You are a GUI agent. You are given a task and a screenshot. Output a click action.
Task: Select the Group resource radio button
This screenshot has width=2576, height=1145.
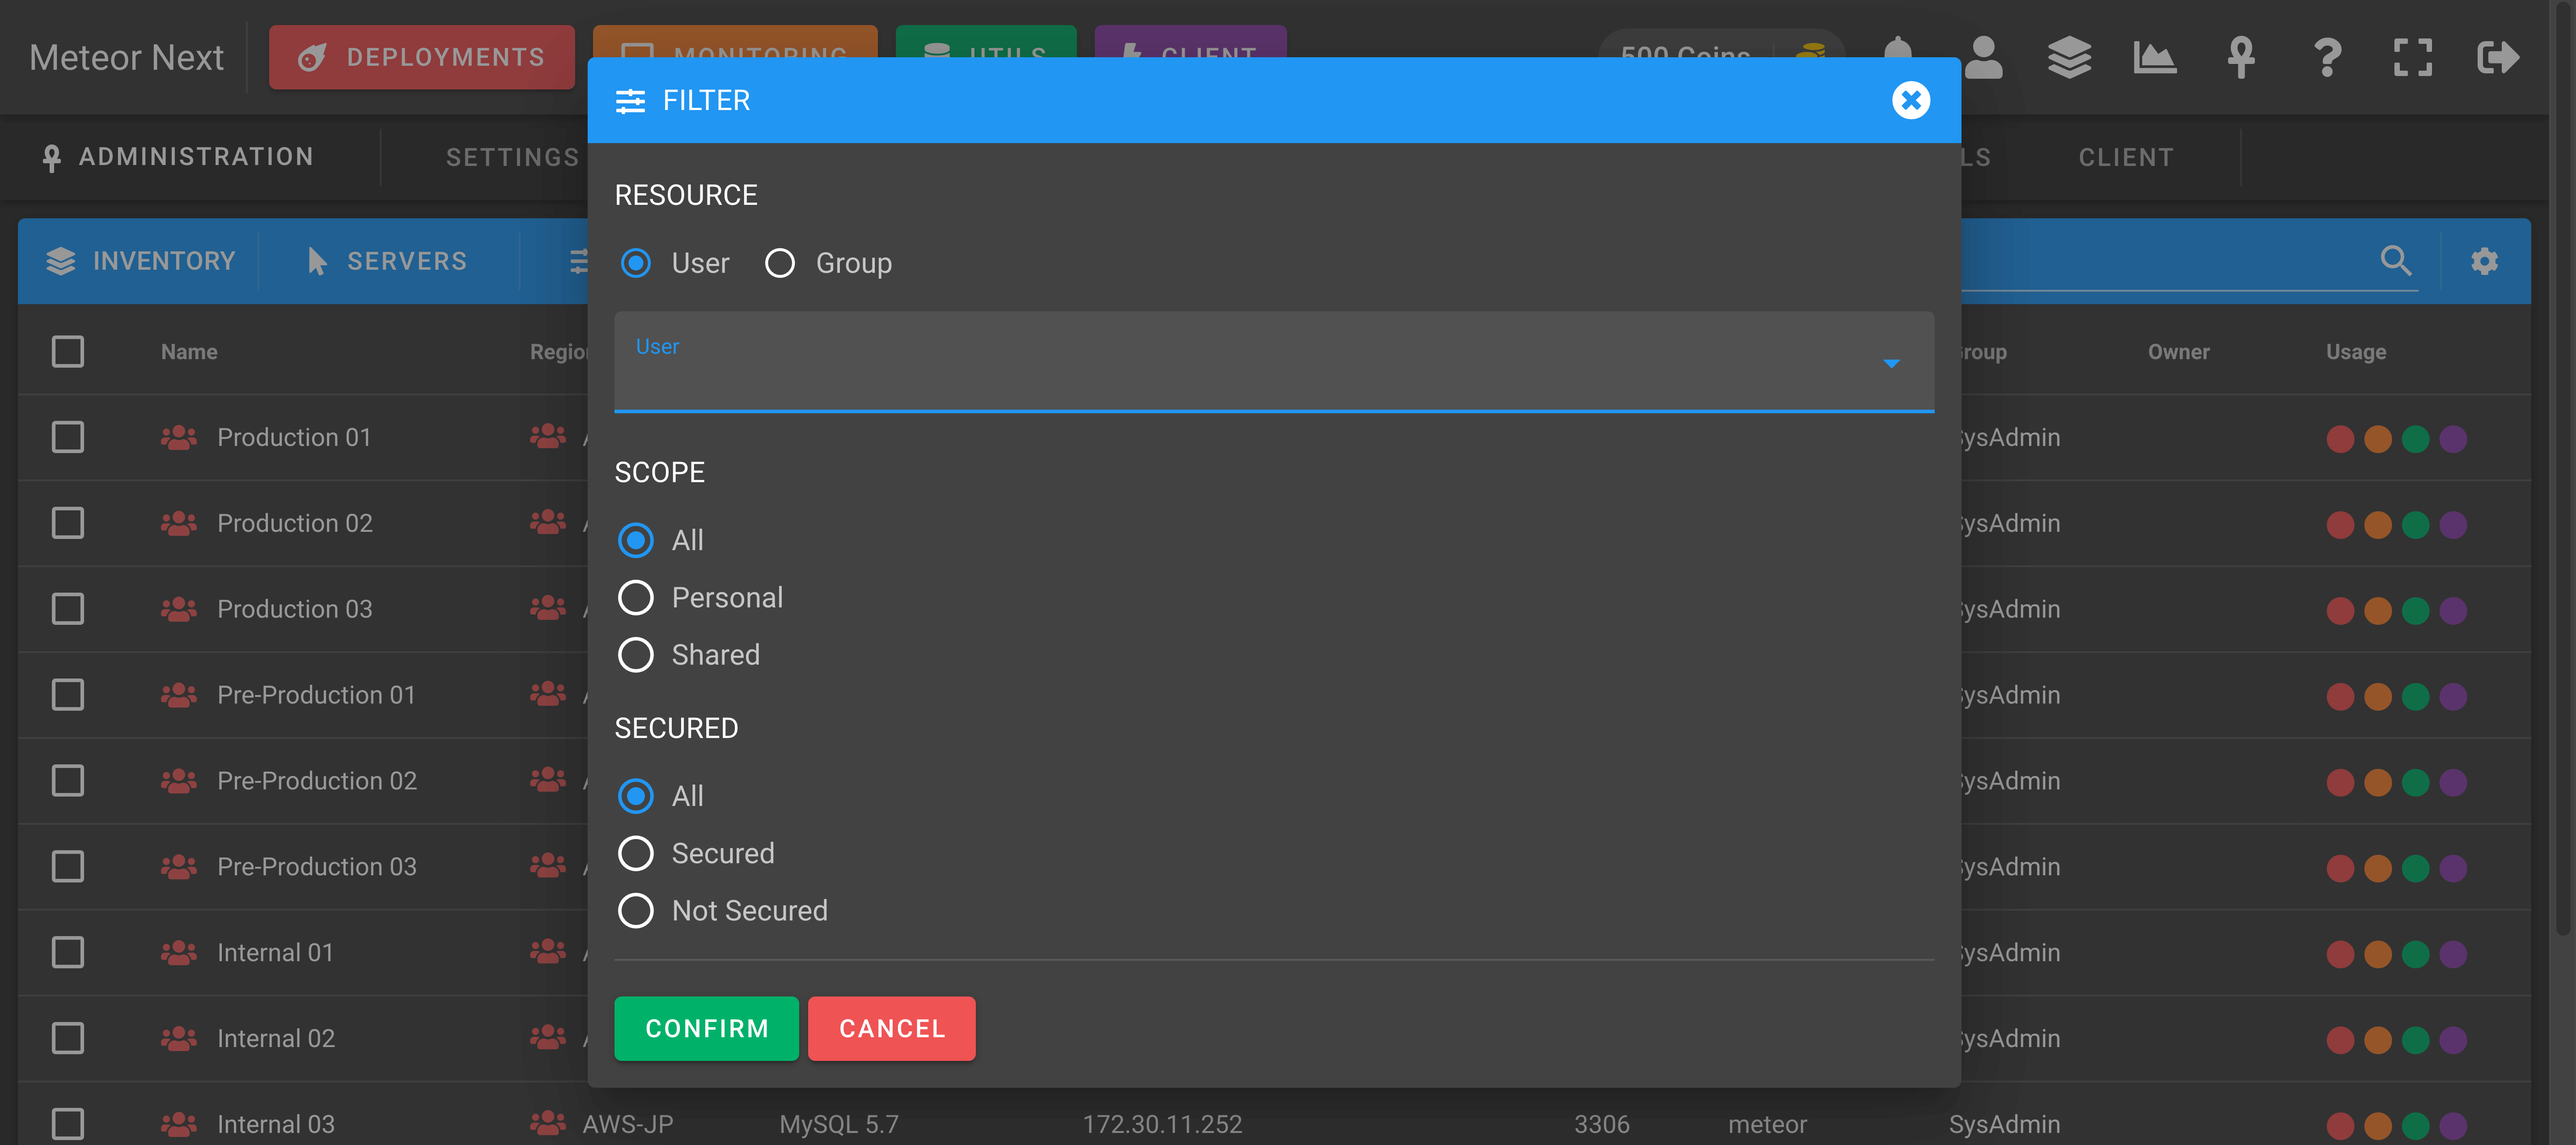point(779,263)
